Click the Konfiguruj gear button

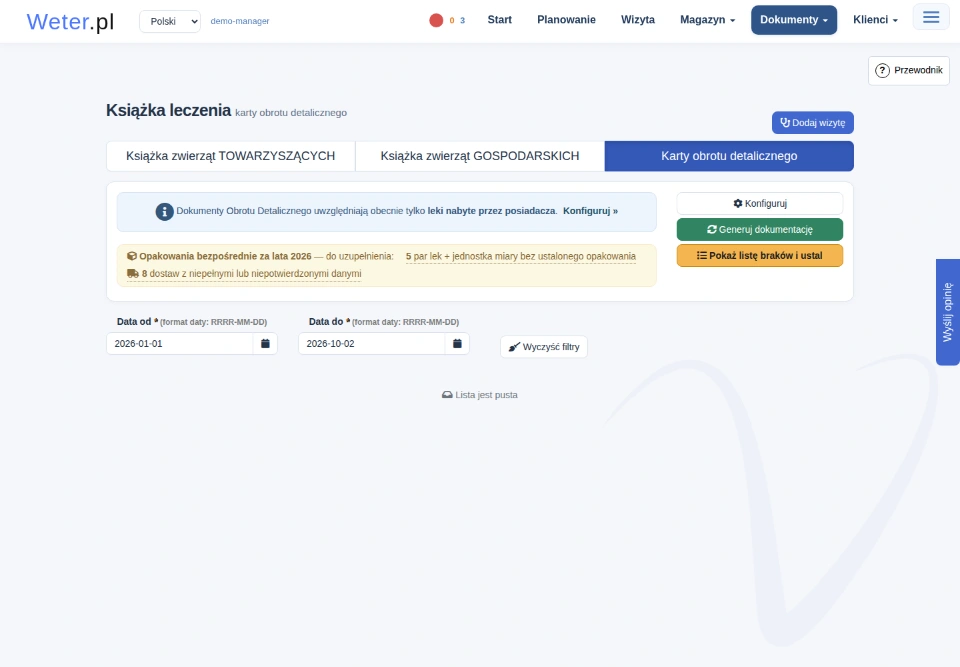(760, 203)
